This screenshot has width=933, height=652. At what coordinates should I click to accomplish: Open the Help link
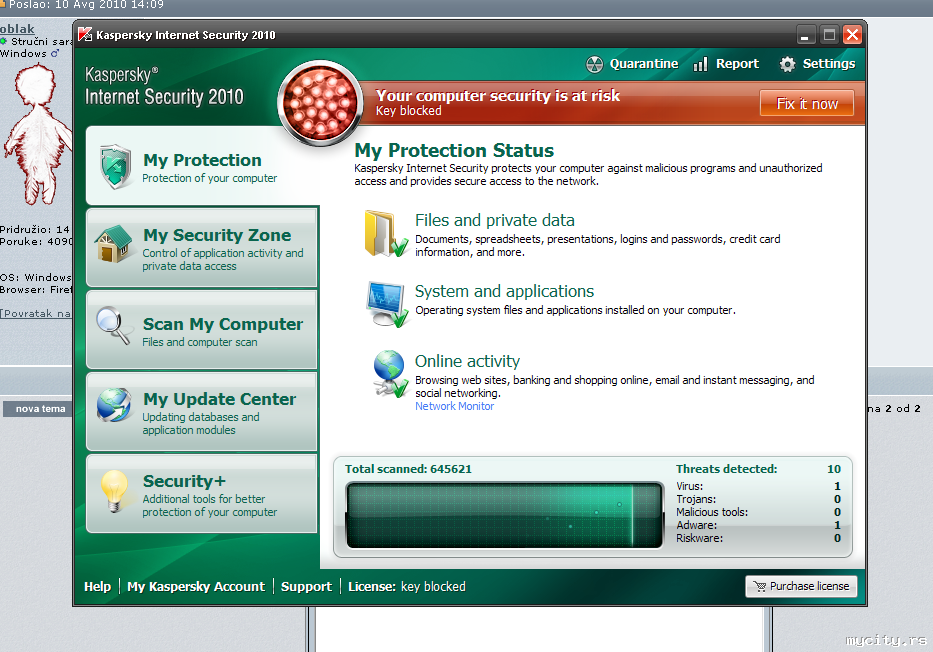click(x=98, y=587)
